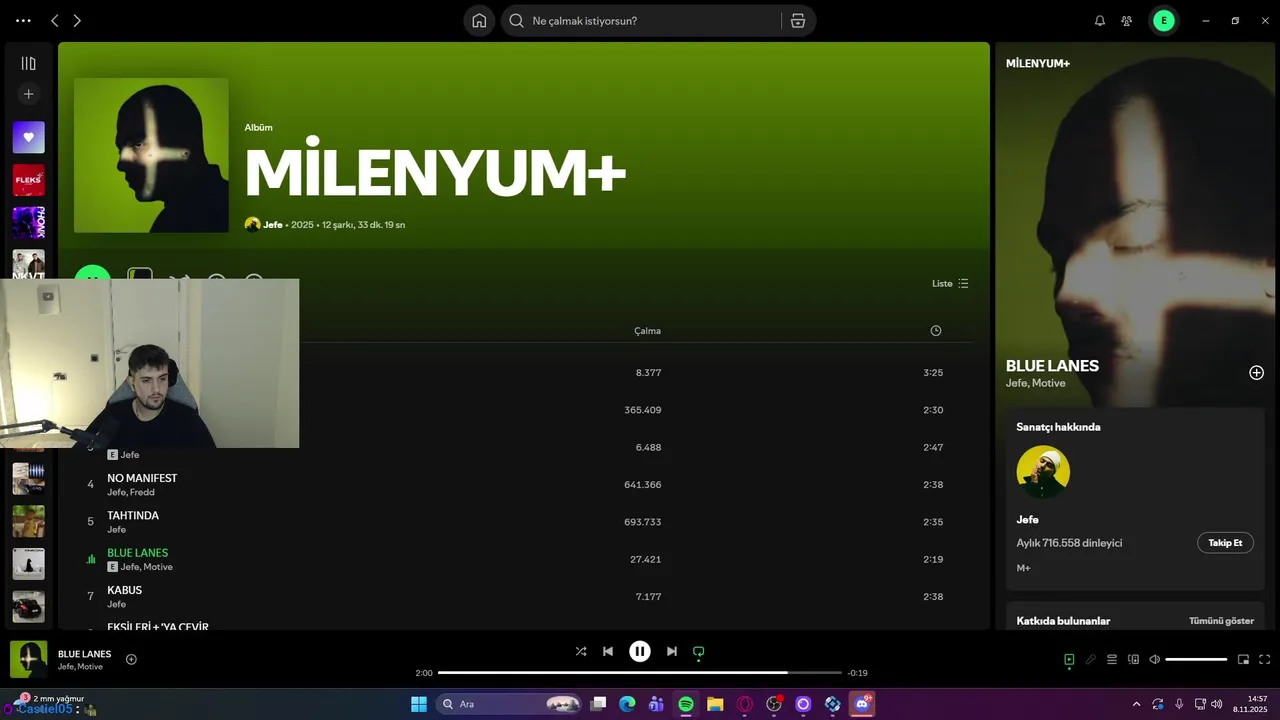Viewport: 1280px width, 720px height.
Task: Expand Your Library sidebar
Action: [29, 63]
